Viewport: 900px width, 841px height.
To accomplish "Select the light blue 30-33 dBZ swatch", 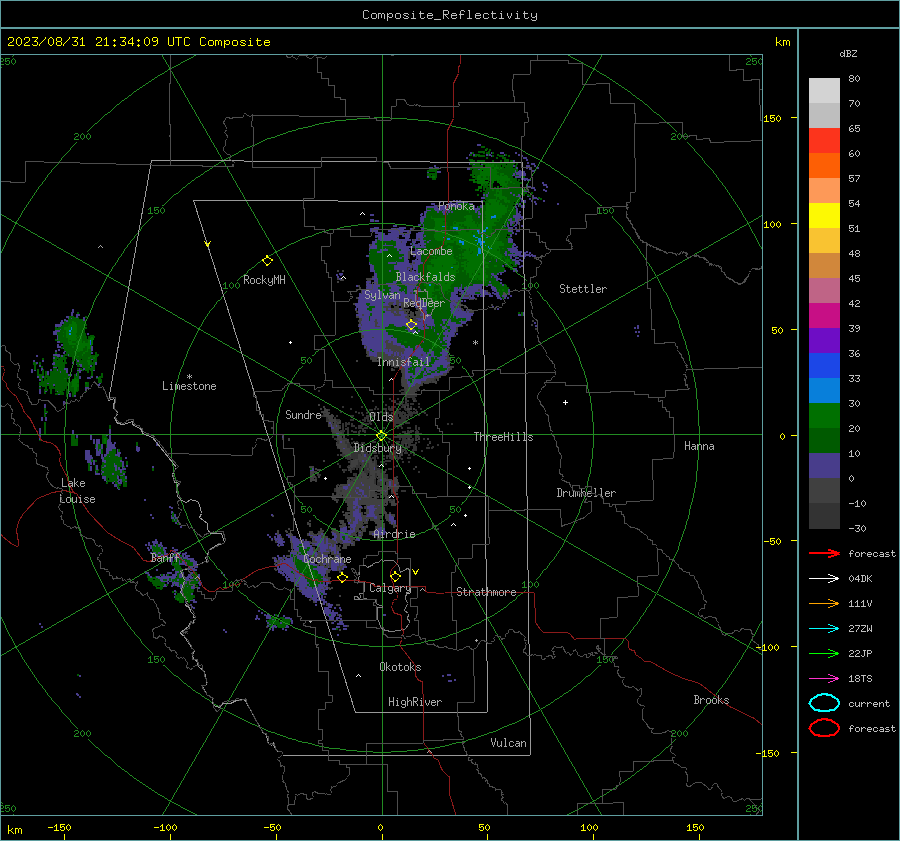I will point(824,390).
